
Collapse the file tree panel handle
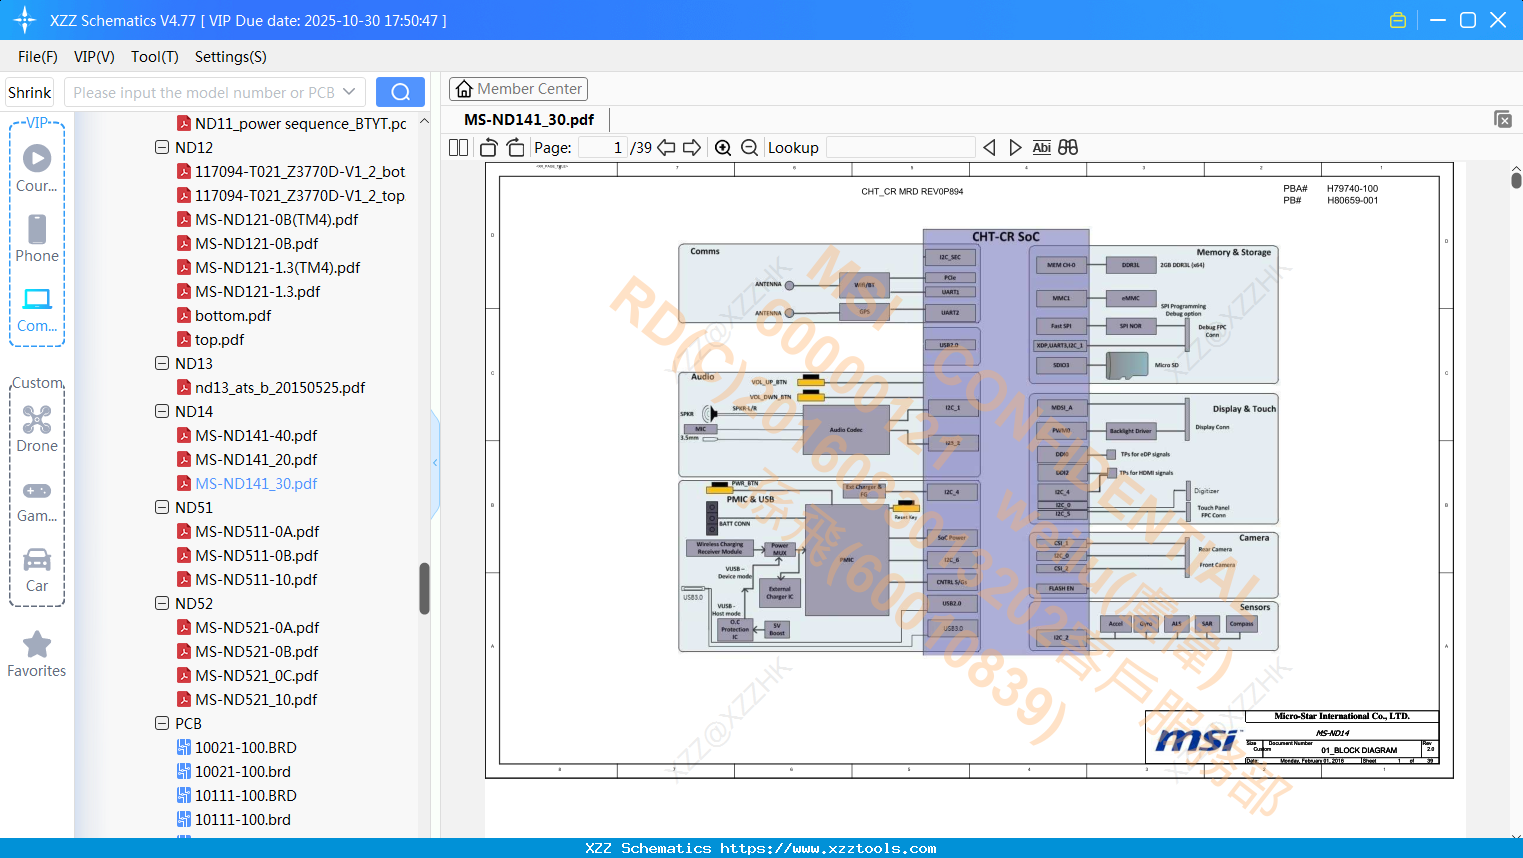pyautogui.click(x=435, y=462)
